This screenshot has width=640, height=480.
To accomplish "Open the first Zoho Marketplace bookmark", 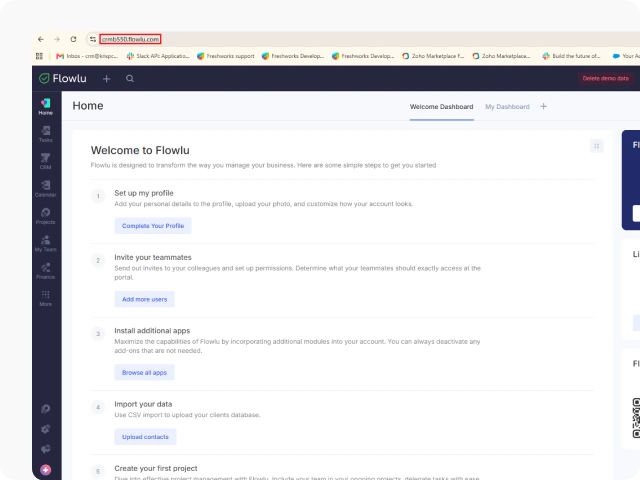I will 433,56.
